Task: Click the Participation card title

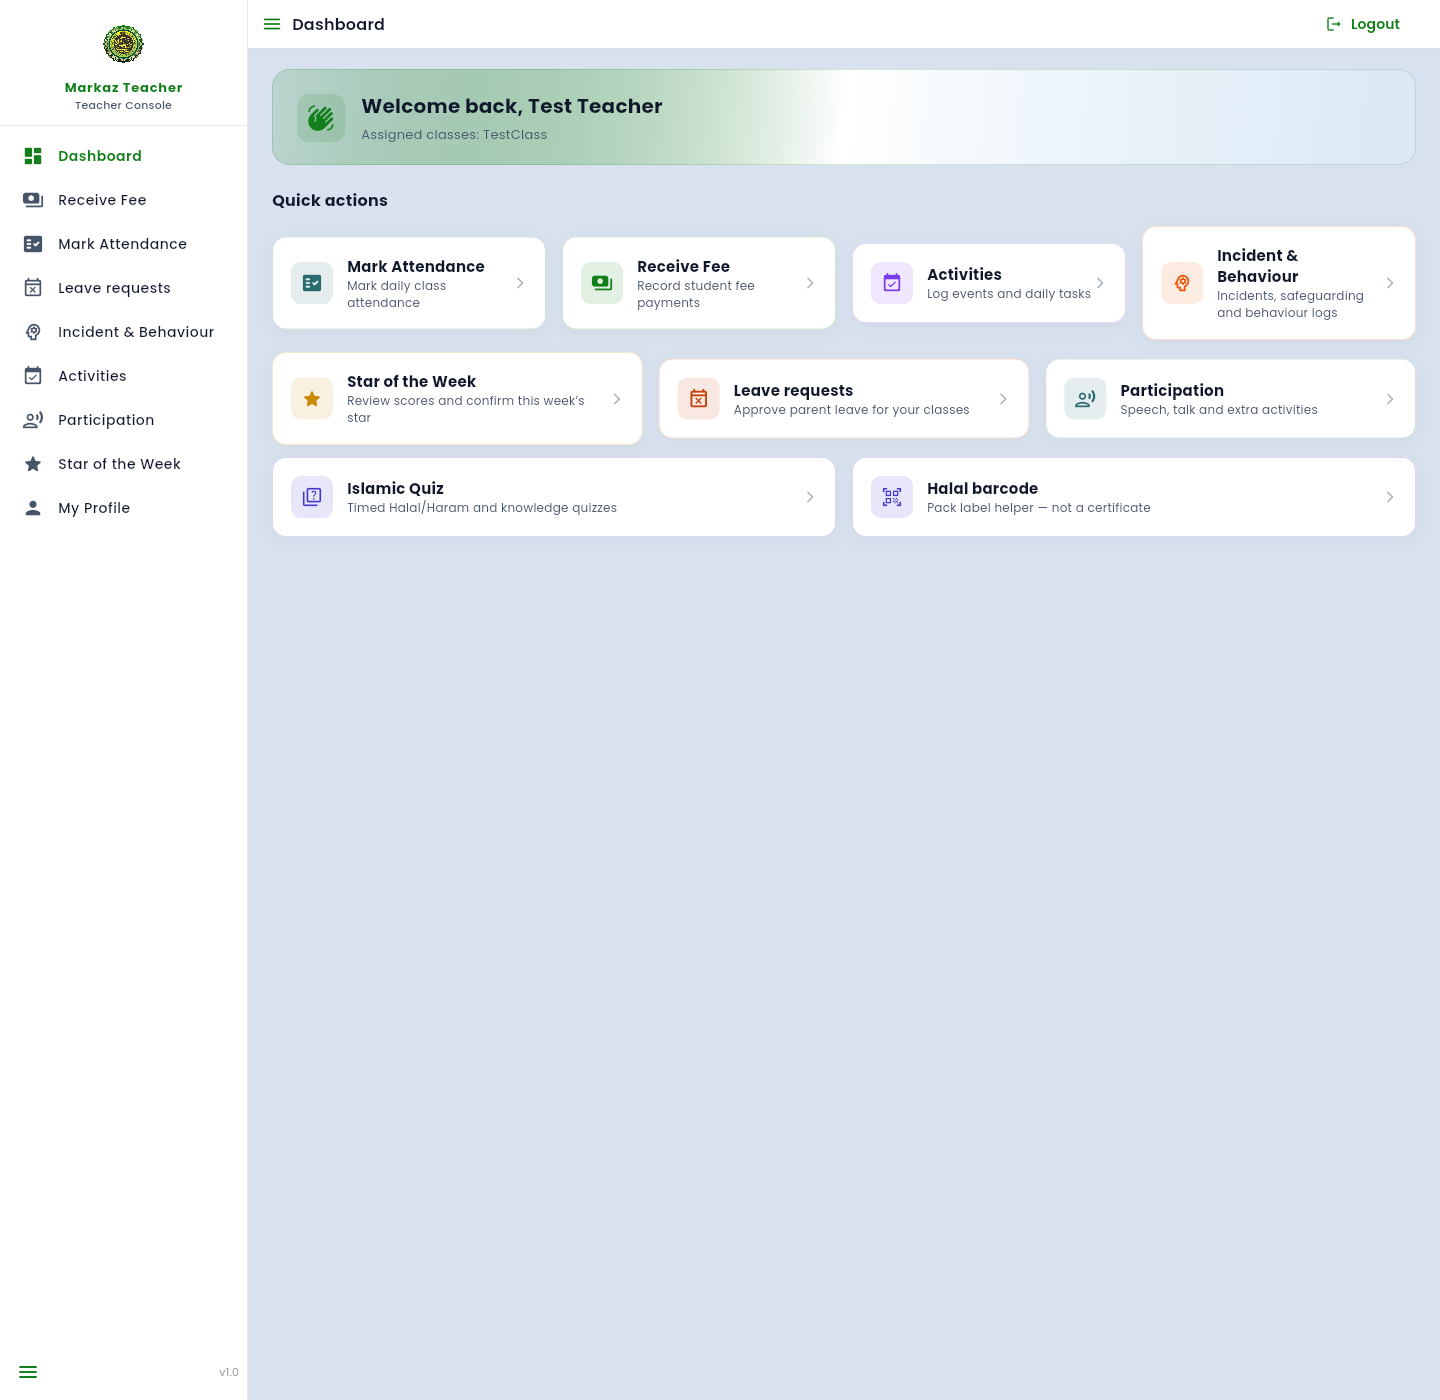Action: pos(1172,390)
